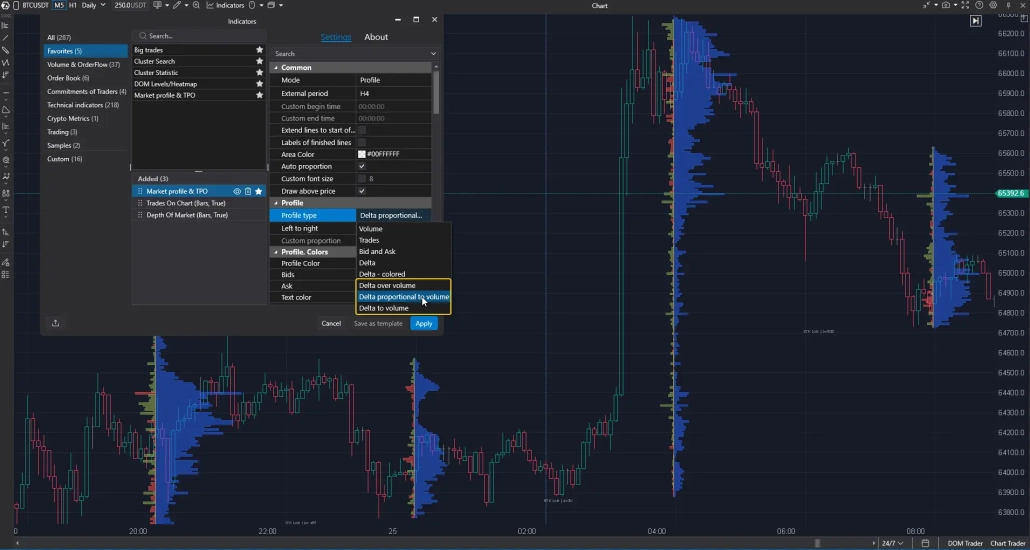Toggle visibility eye of Market profile & TPO
This screenshot has height=550, width=1030.
click(x=237, y=191)
